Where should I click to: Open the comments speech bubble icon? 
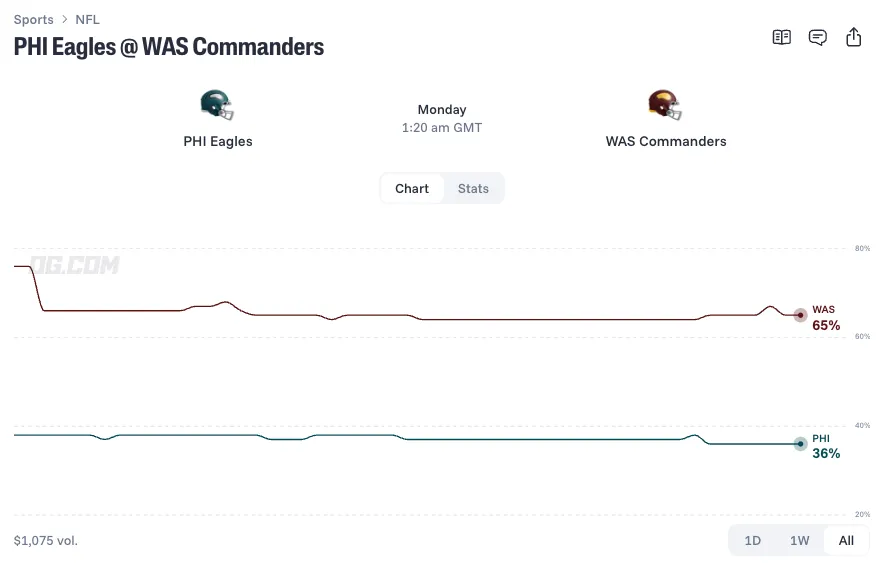(817, 38)
